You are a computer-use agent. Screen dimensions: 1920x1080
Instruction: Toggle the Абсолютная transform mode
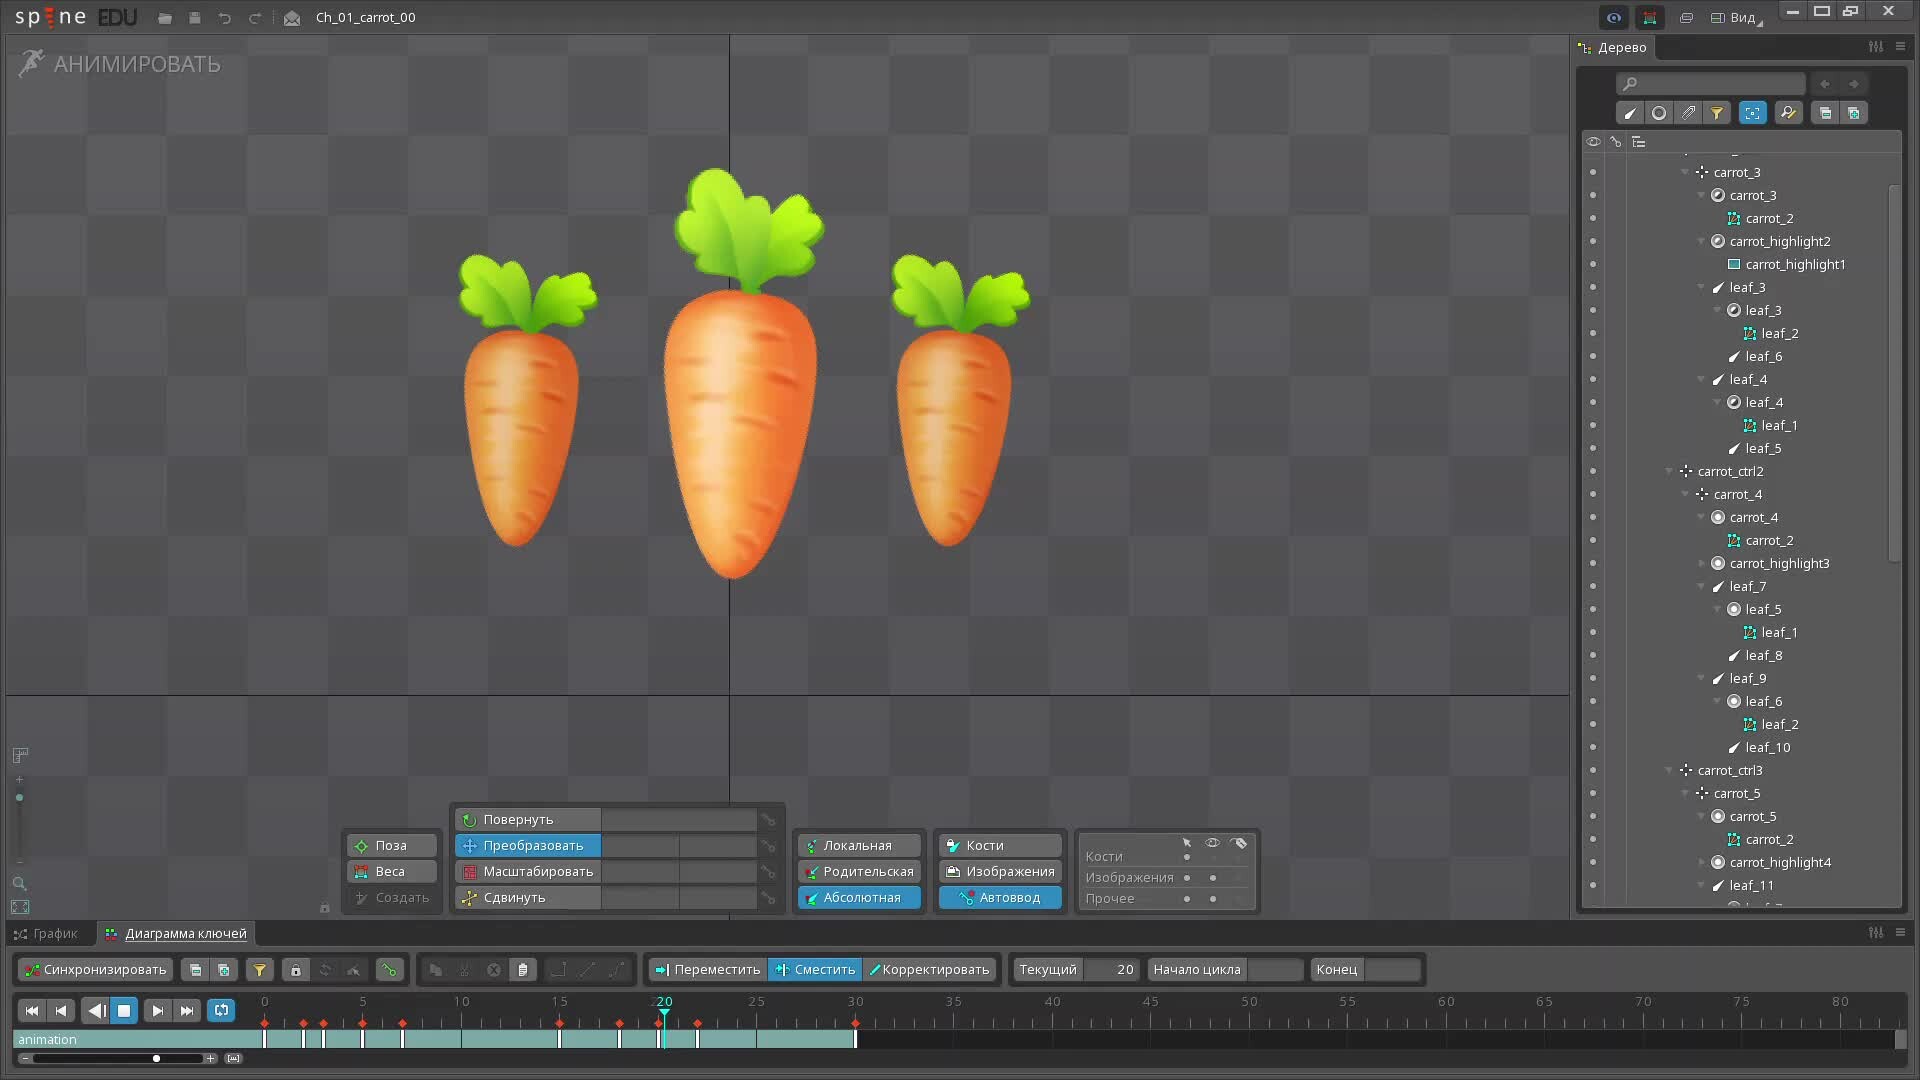click(x=858, y=897)
